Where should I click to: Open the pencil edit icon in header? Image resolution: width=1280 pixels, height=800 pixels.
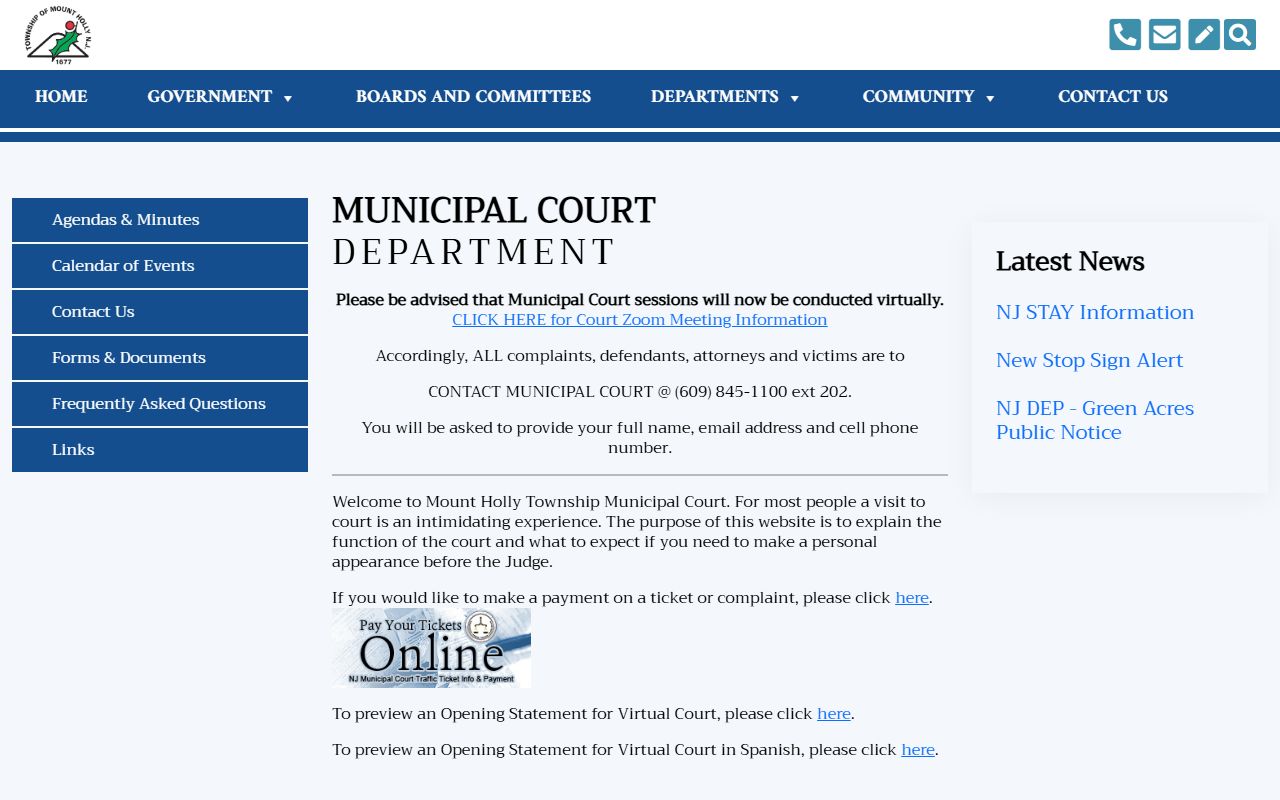[1204, 35]
